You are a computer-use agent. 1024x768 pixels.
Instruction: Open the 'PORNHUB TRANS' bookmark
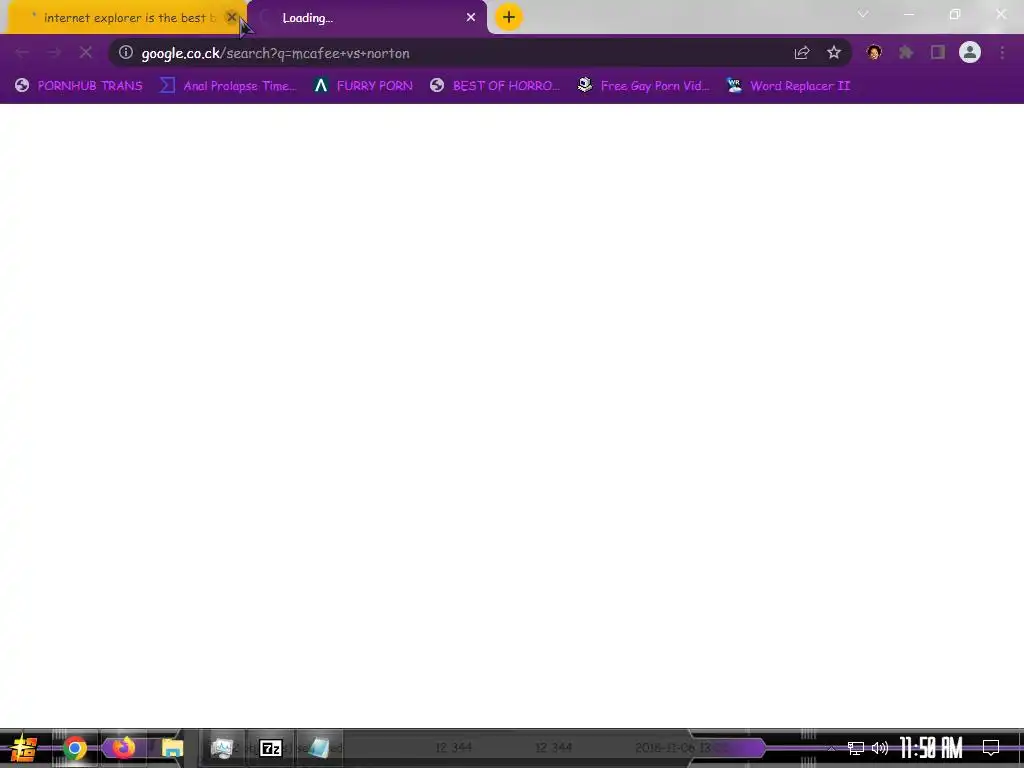(x=79, y=86)
